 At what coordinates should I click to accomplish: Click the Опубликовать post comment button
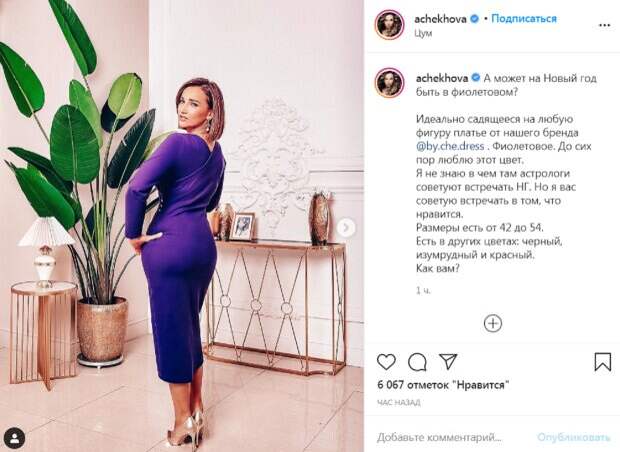click(x=573, y=437)
